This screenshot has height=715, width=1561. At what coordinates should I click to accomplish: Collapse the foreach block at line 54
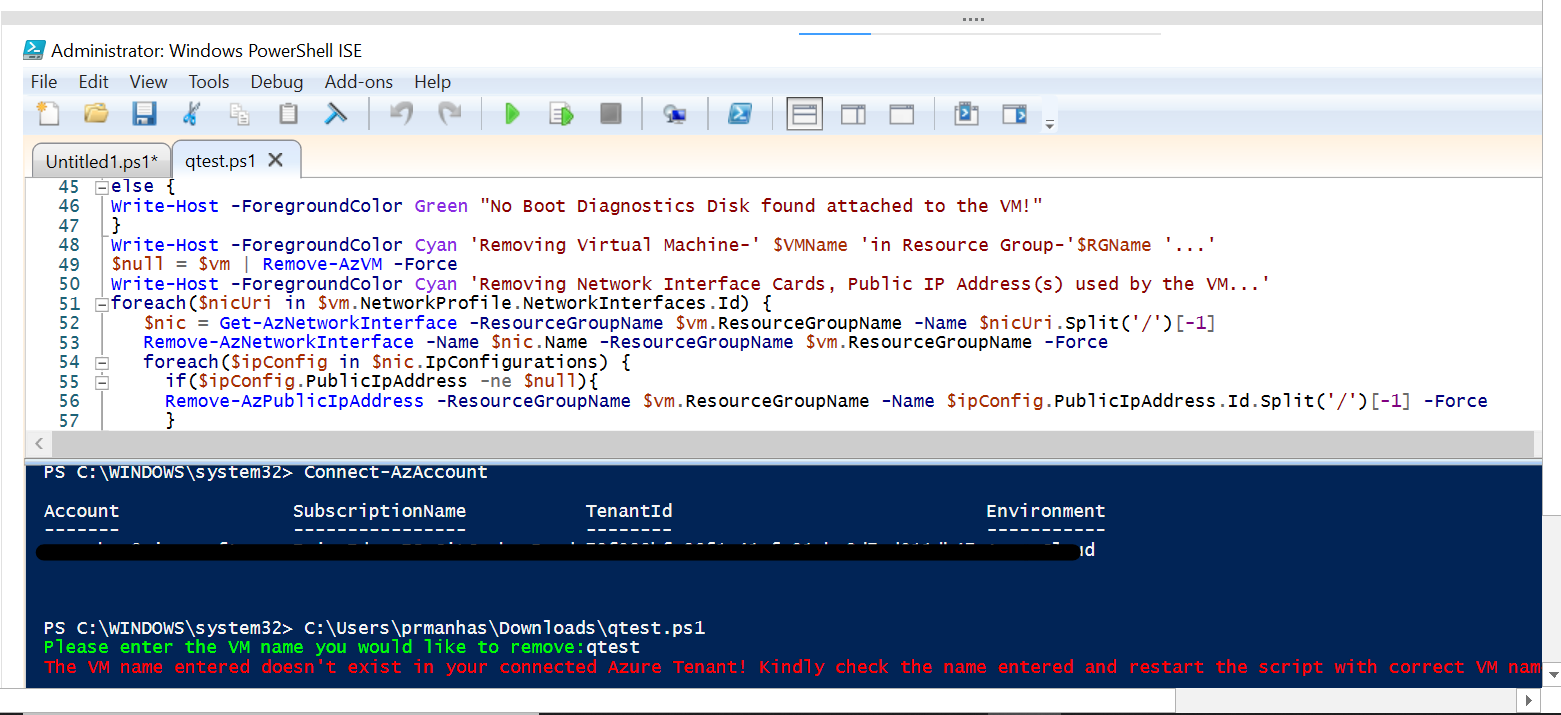(x=101, y=362)
